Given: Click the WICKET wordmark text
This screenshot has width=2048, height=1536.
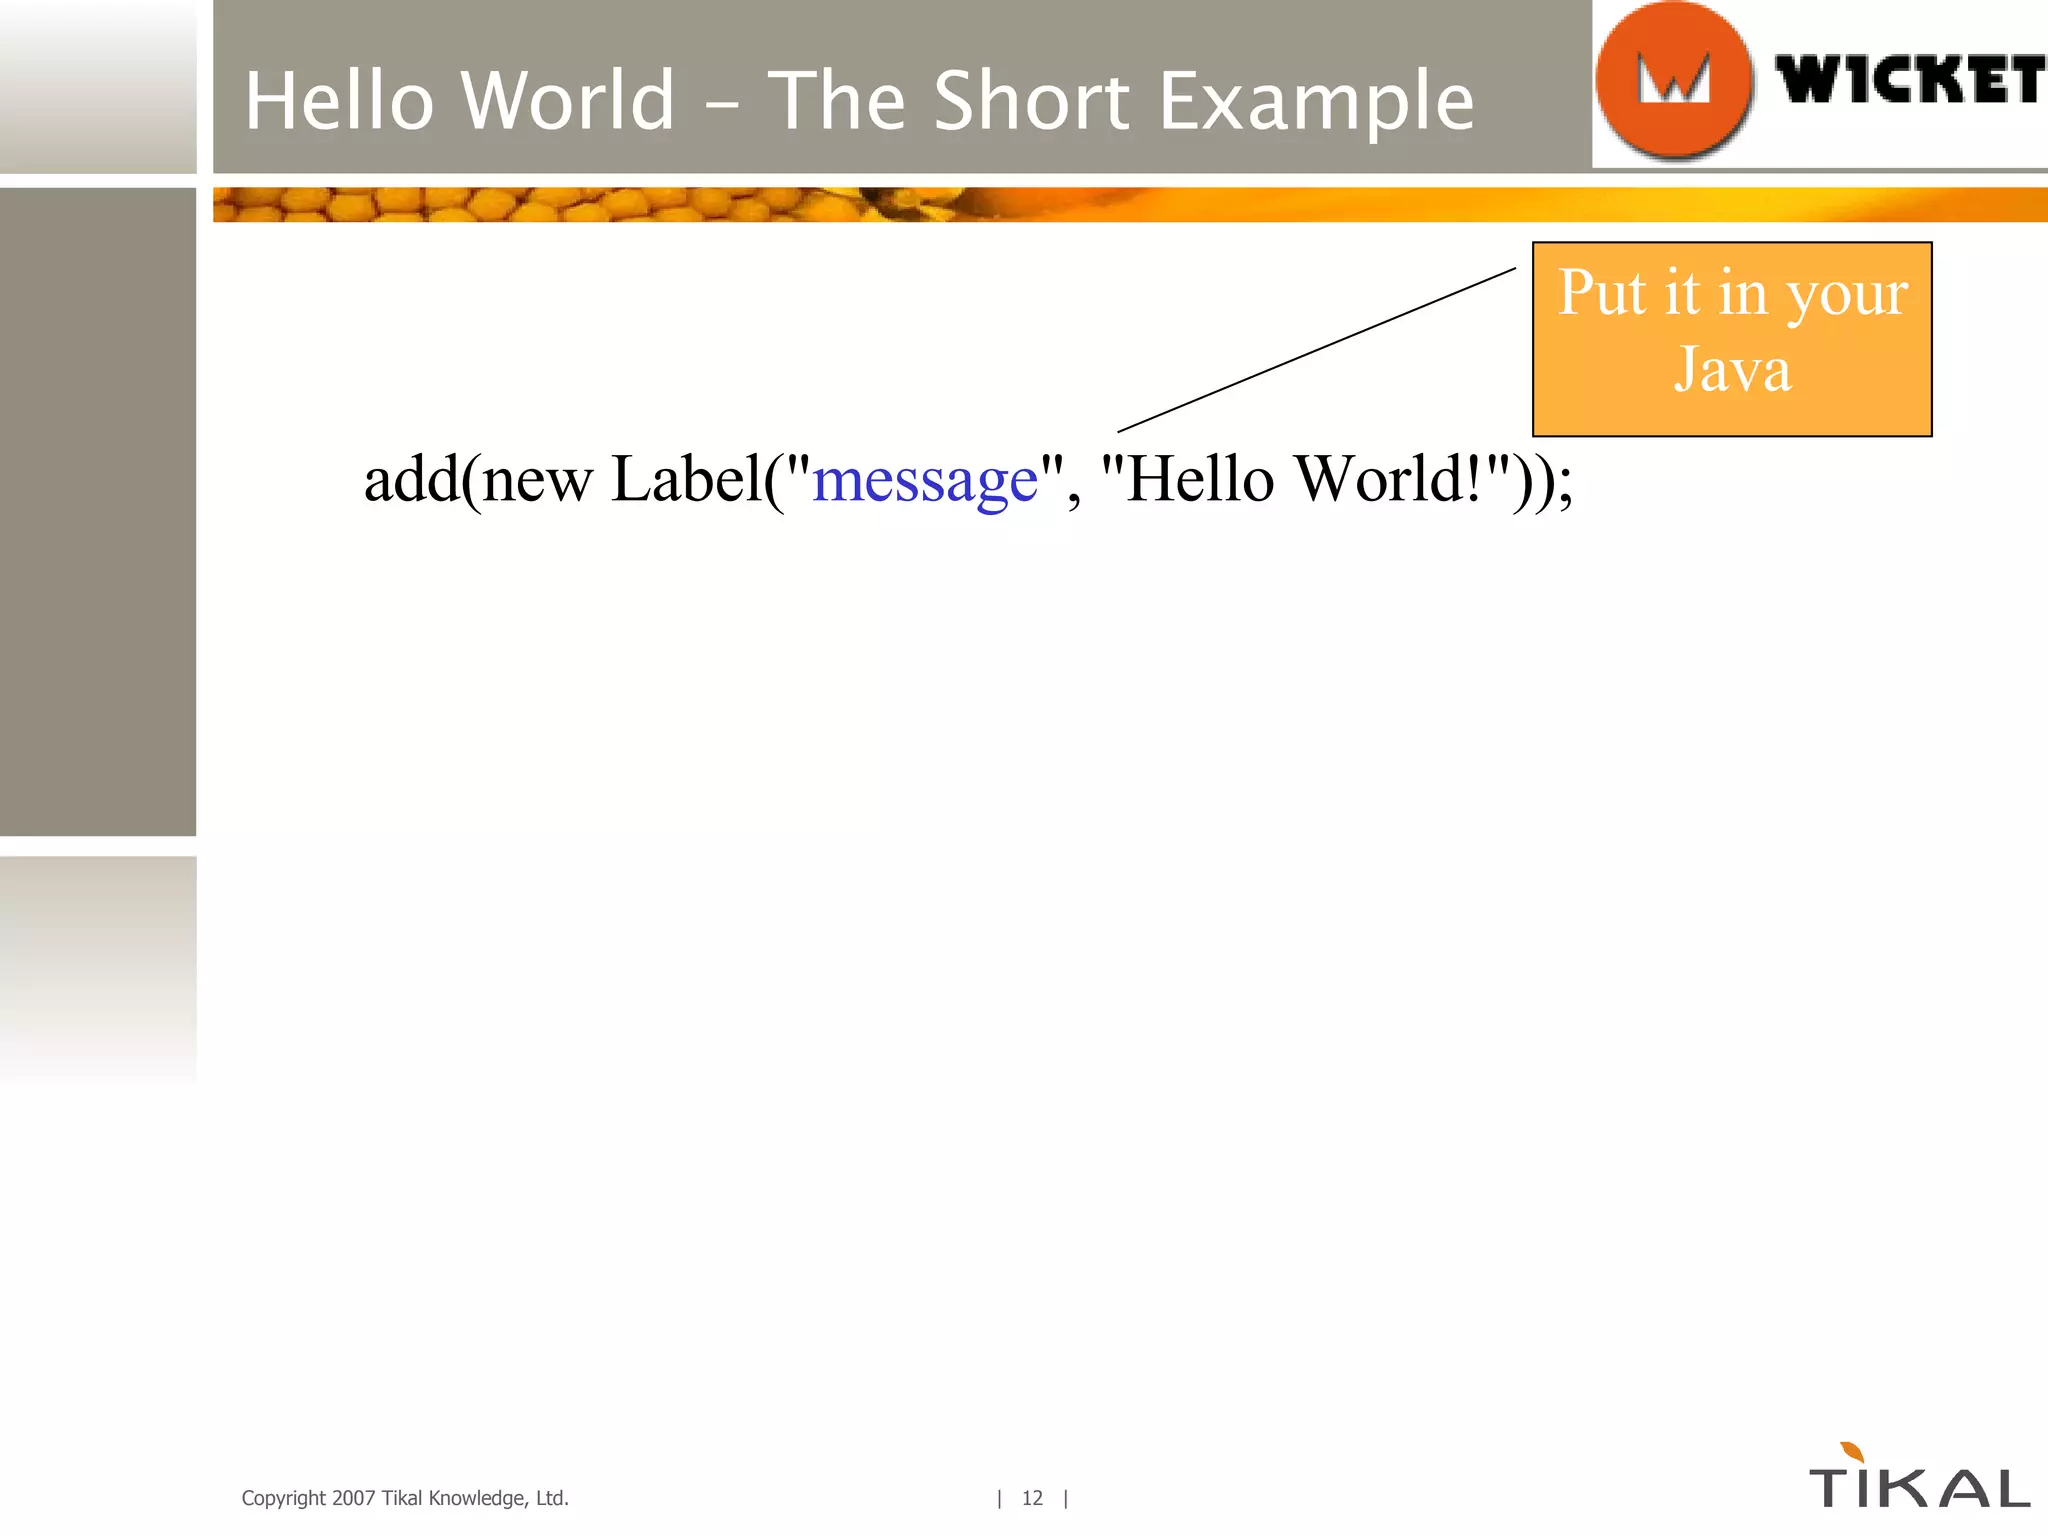Looking at the screenshot, I should point(1908,80).
